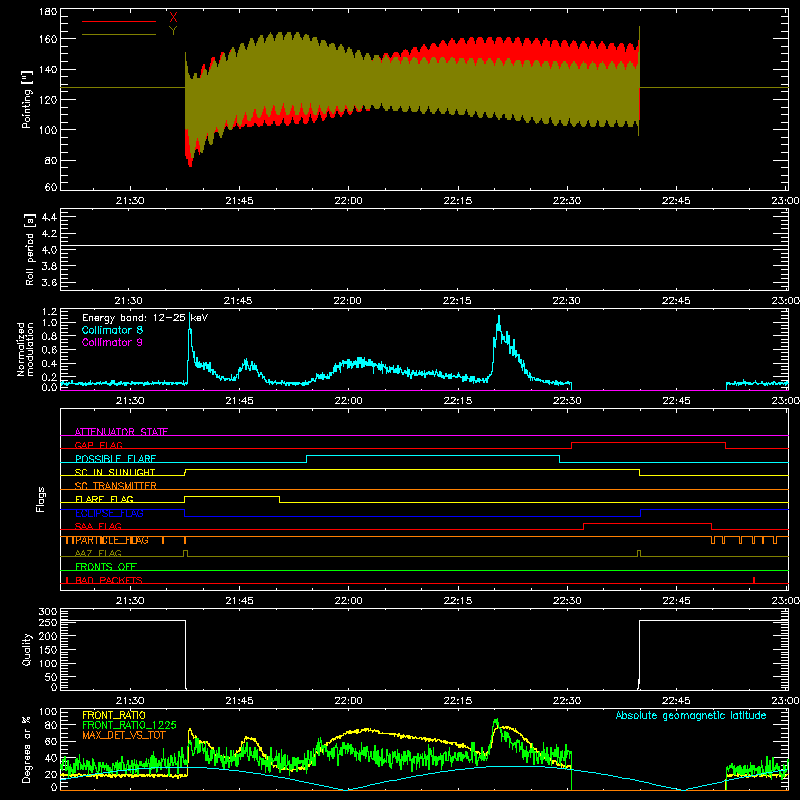
Task: Click the Quality axis title
Action: tap(27, 649)
